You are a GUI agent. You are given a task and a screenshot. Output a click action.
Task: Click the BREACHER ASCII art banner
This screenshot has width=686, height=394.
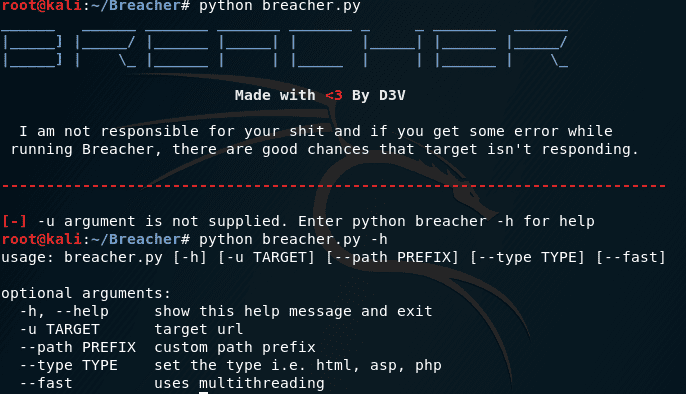point(285,49)
